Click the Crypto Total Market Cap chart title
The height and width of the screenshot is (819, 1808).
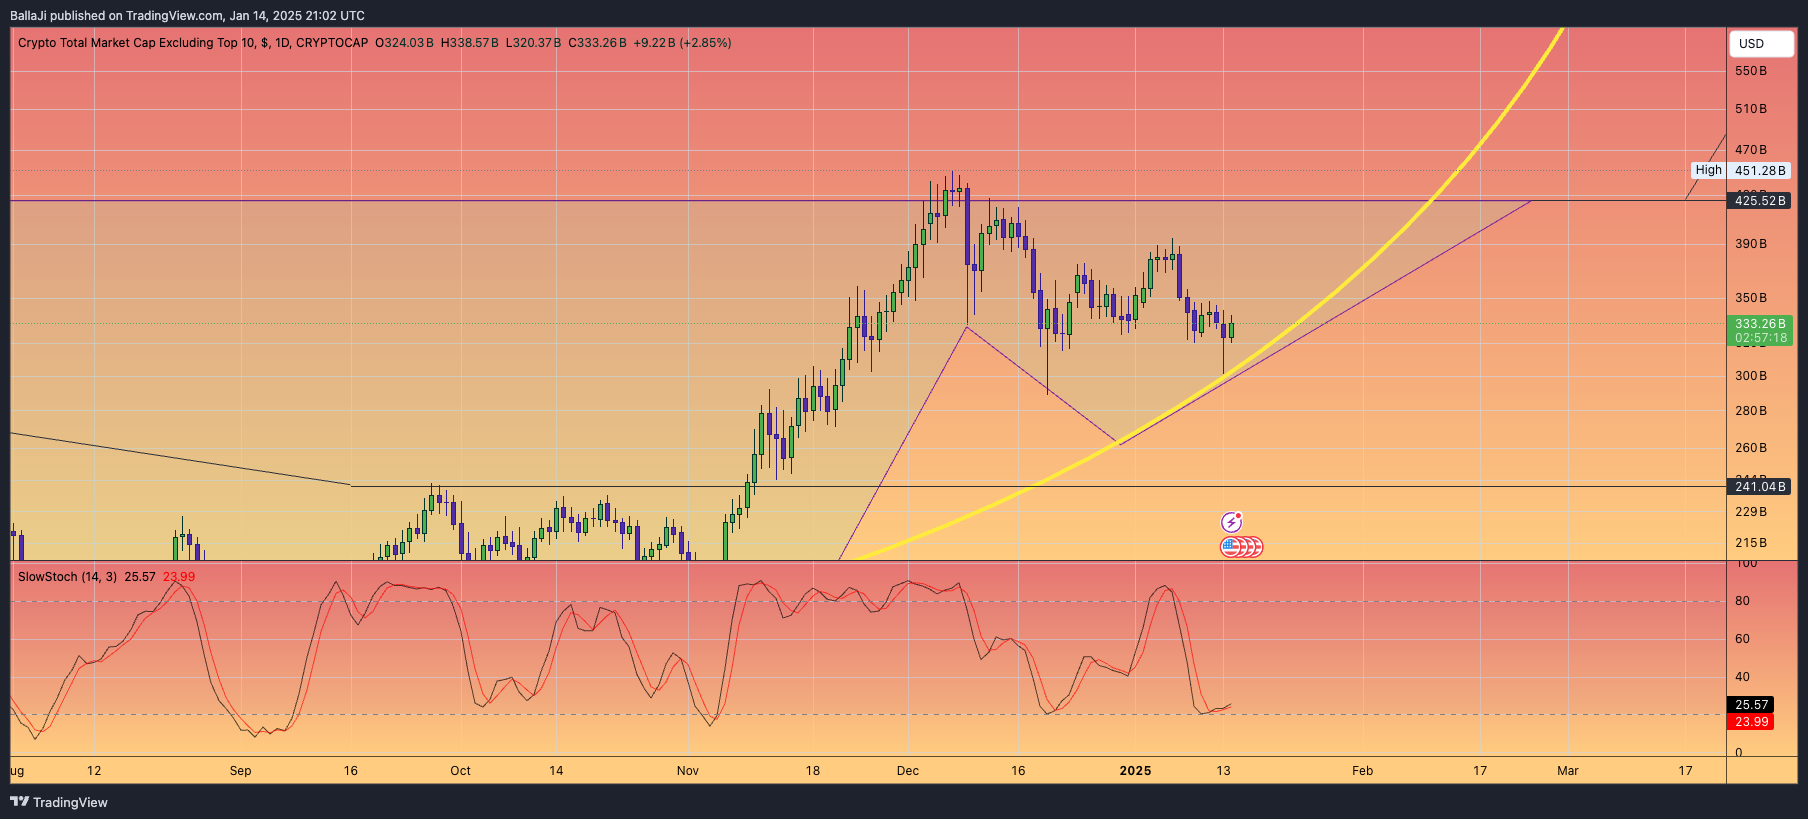193,43
